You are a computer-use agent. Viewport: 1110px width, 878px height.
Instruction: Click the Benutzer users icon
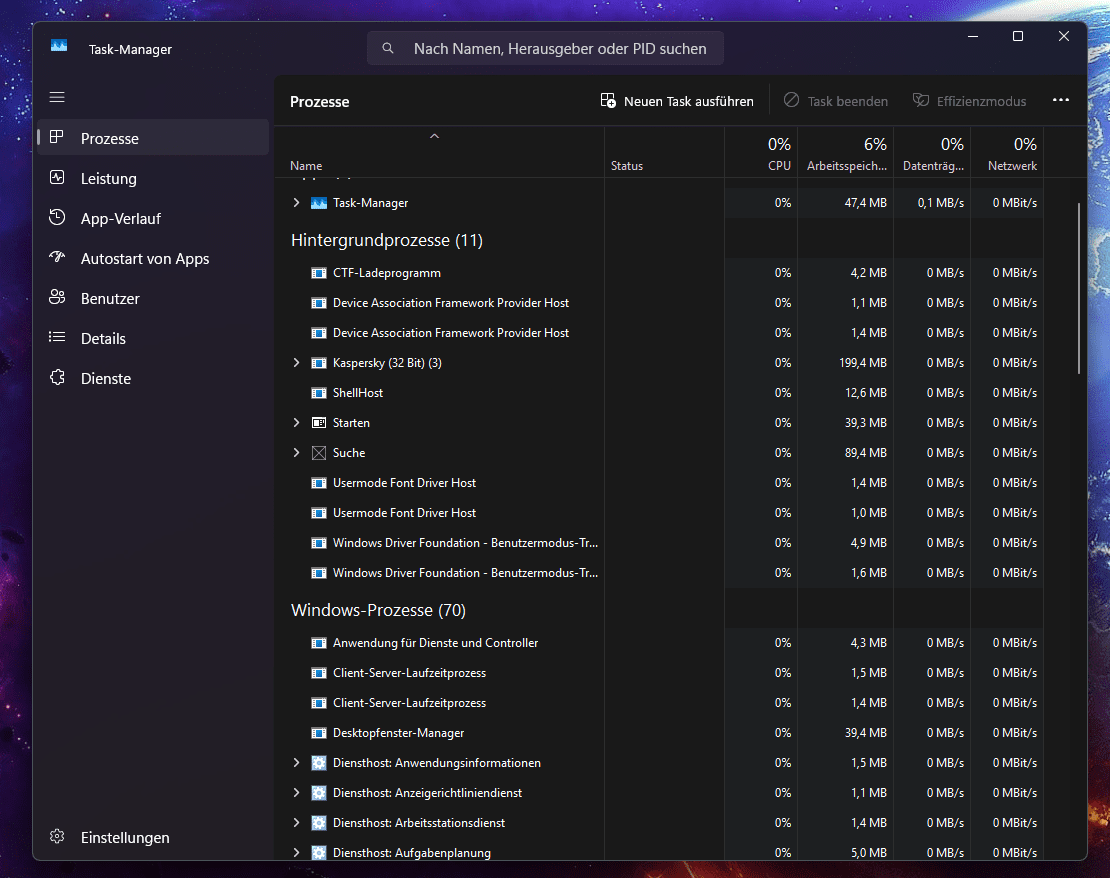[57, 297]
